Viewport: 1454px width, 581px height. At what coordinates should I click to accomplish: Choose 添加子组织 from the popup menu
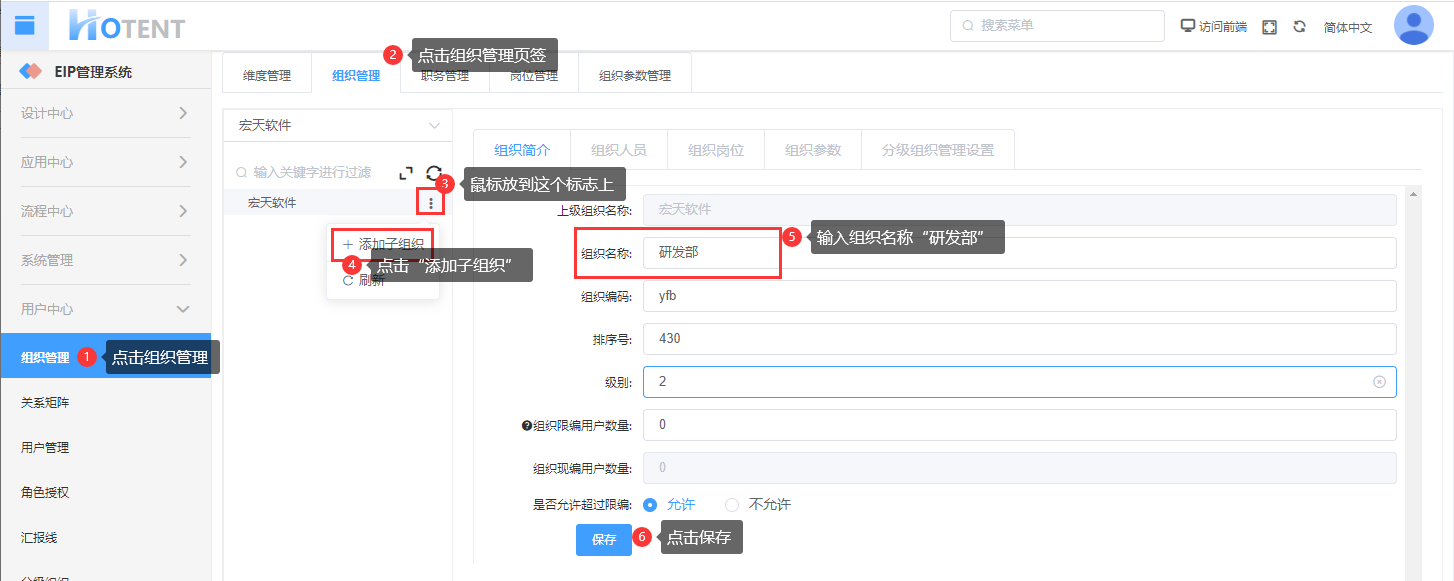(383, 244)
